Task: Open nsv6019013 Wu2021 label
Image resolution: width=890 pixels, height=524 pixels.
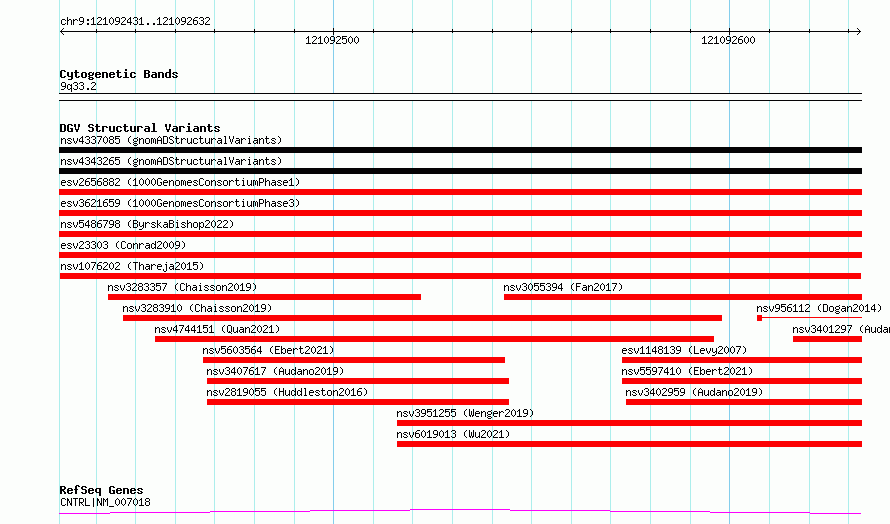Action: tap(453, 434)
